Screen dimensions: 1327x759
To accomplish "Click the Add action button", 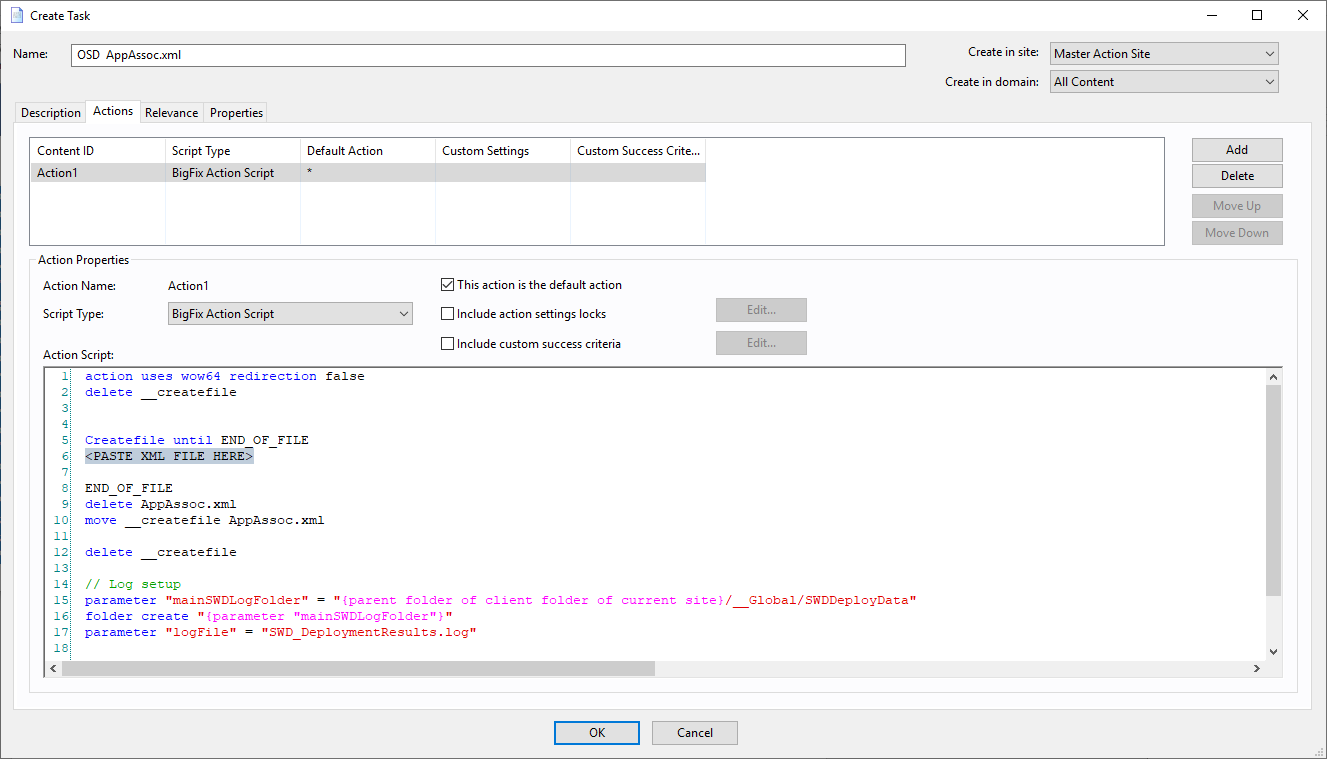I will 1237,150.
